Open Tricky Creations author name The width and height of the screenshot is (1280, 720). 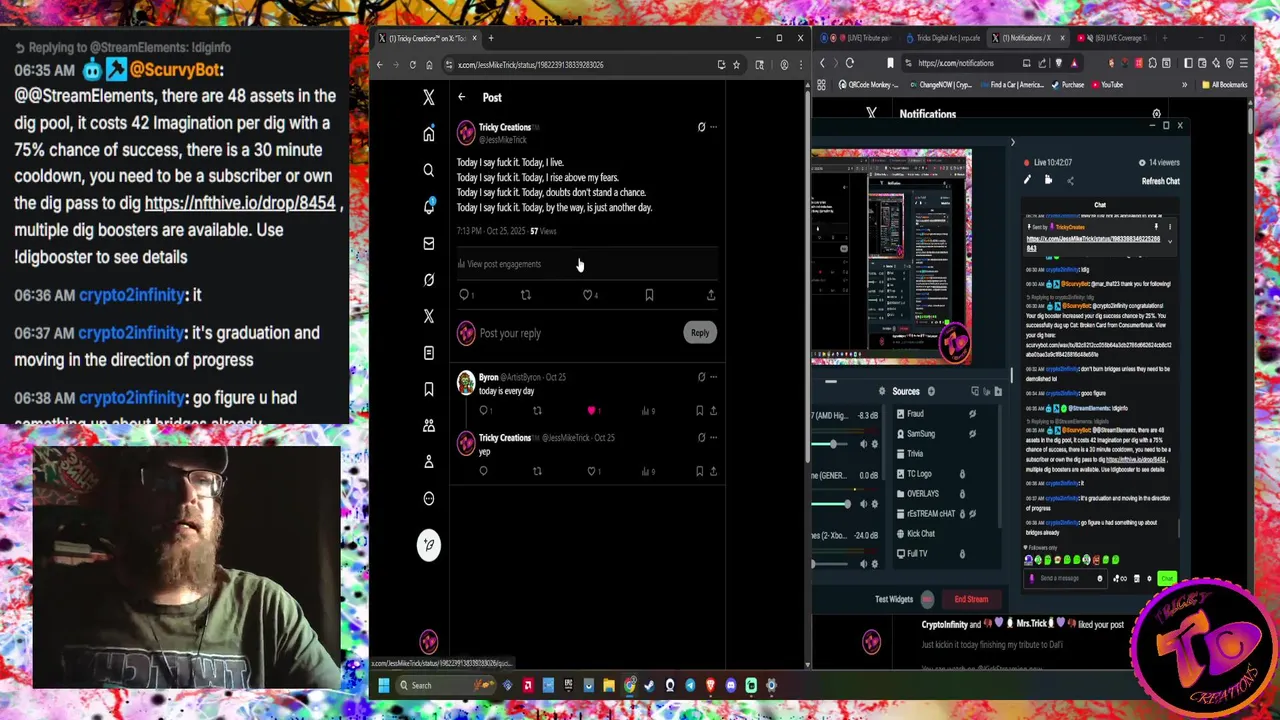click(x=505, y=127)
